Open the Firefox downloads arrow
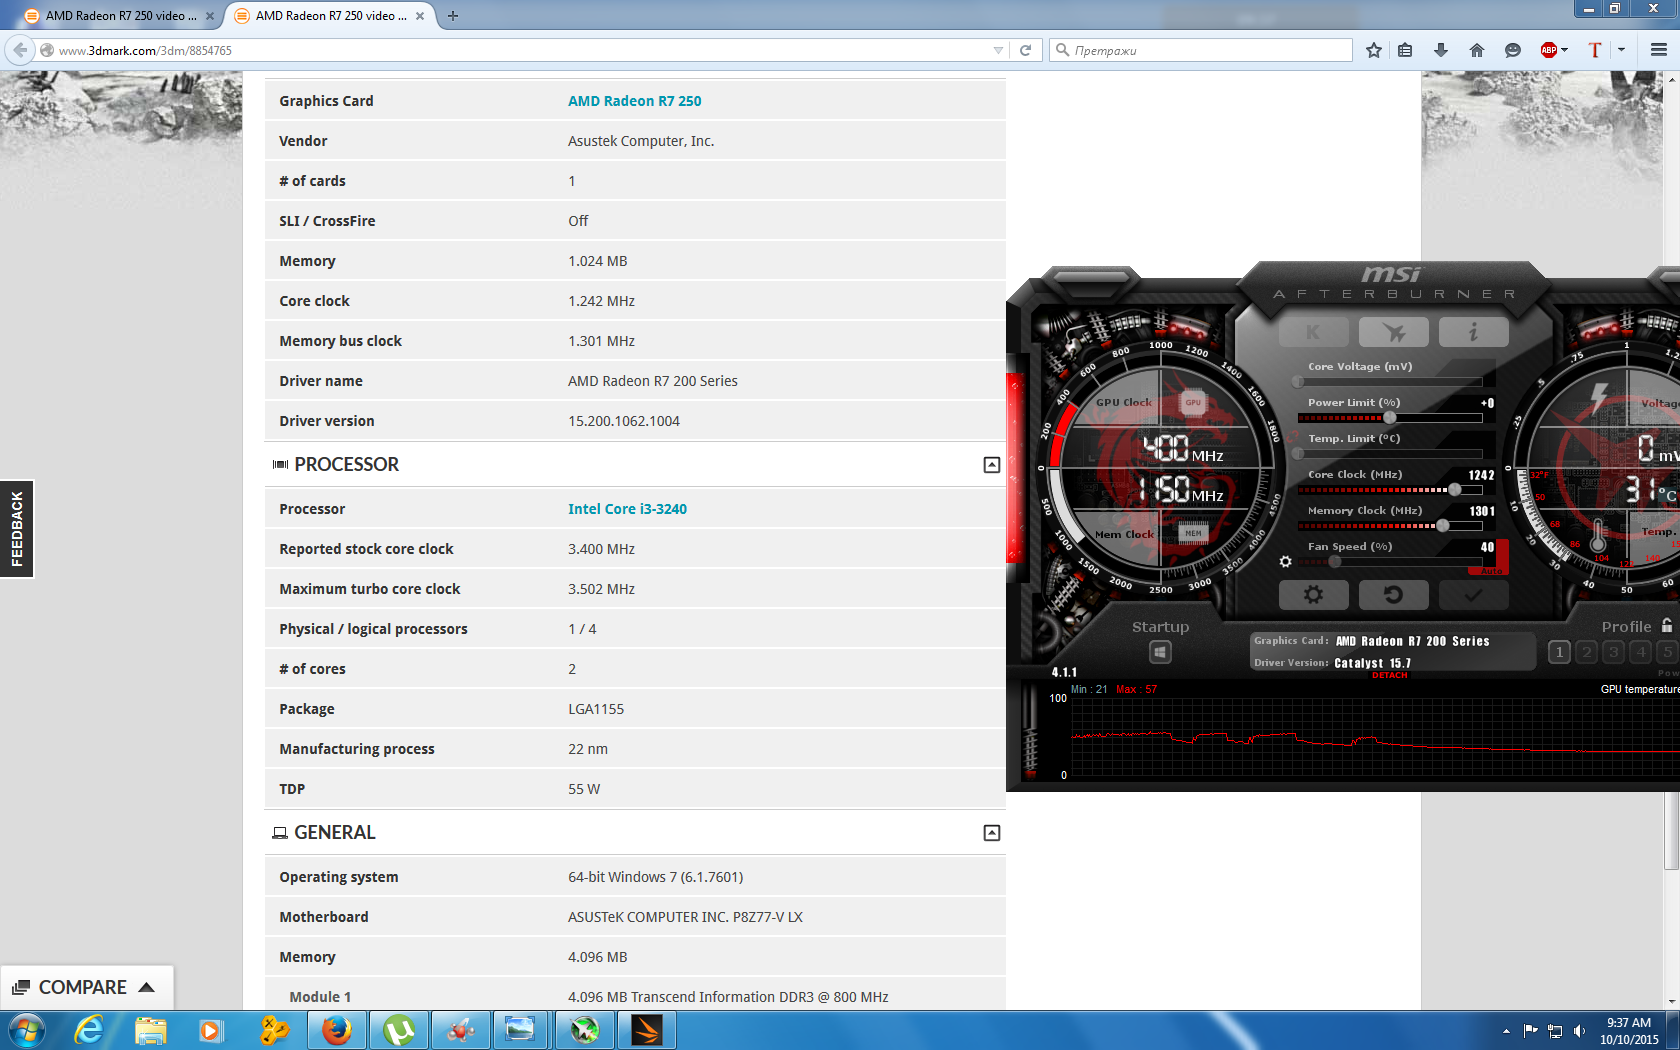1680x1050 pixels. [x=1440, y=50]
